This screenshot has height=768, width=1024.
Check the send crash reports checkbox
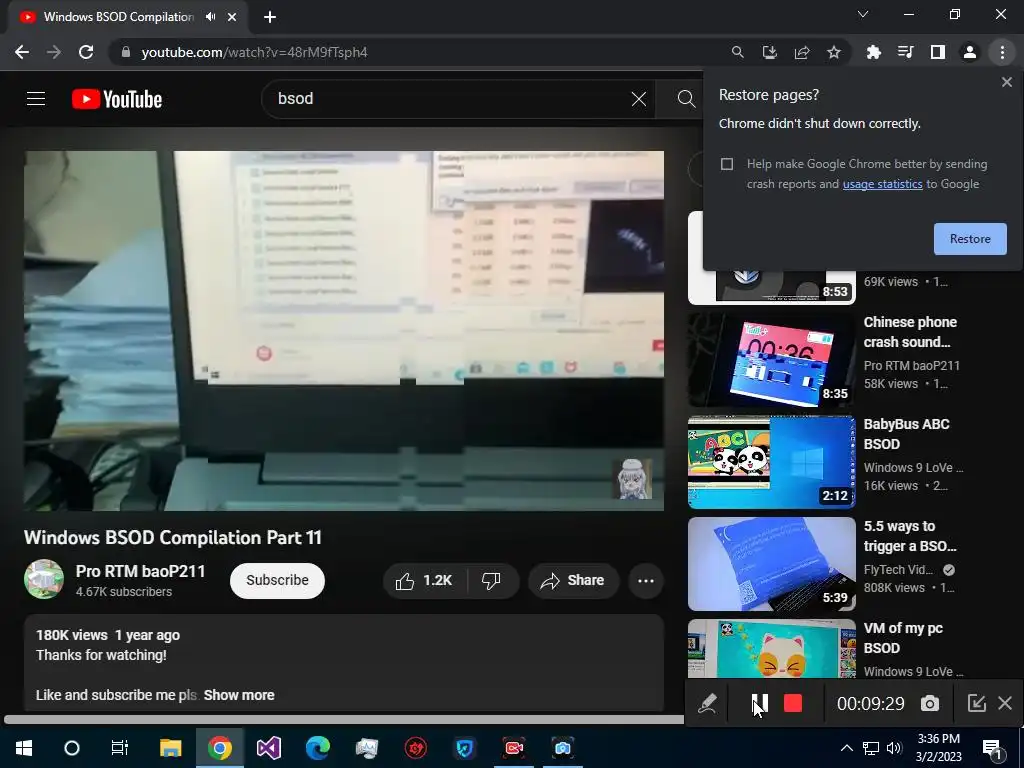pyautogui.click(x=727, y=164)
